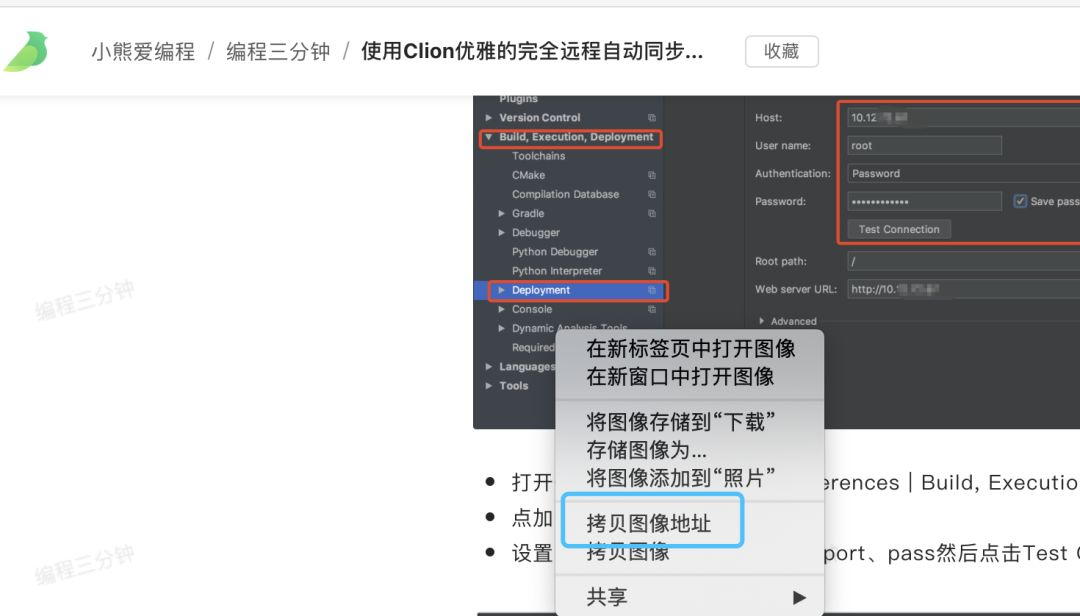
Task: Expand the Languages tree node
Action: 488,367
